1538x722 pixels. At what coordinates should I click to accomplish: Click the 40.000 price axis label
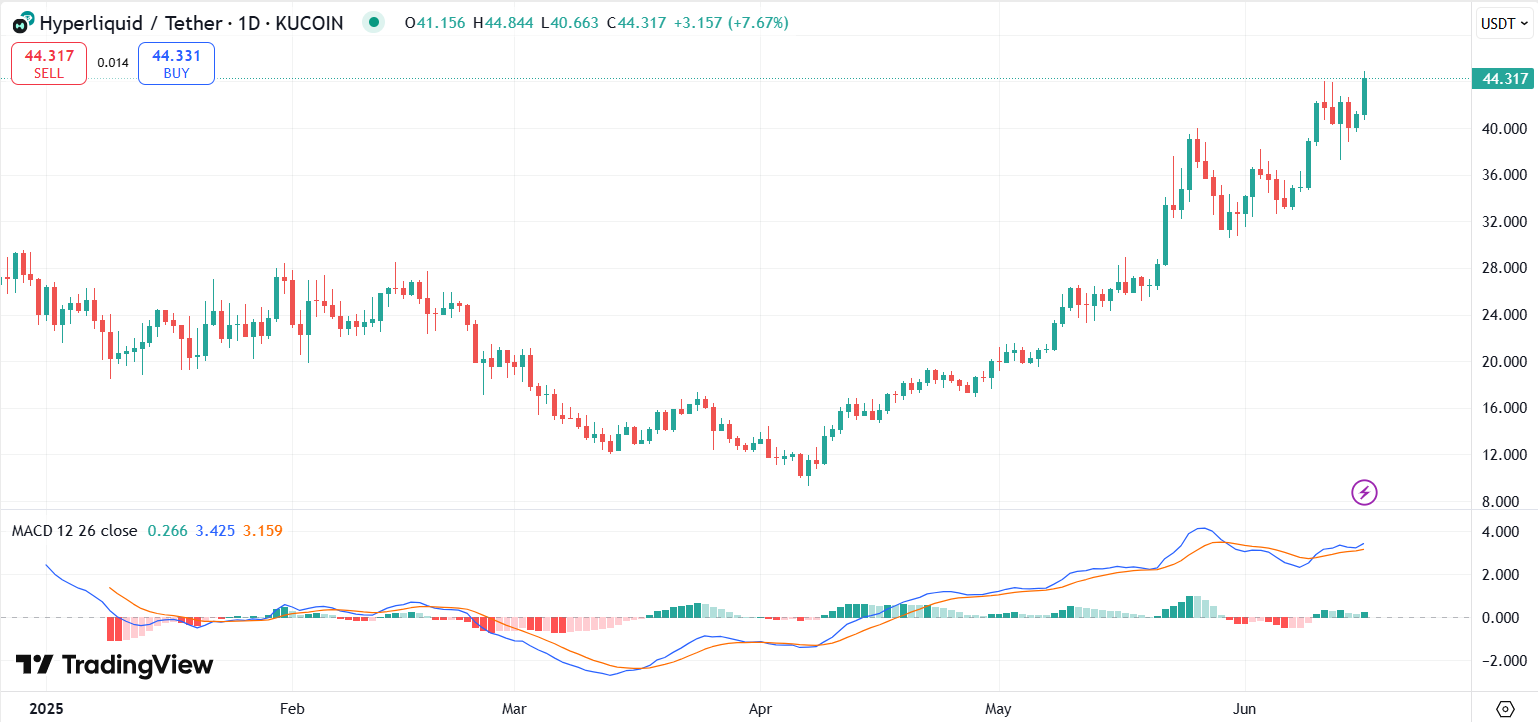click(1505, 129)
